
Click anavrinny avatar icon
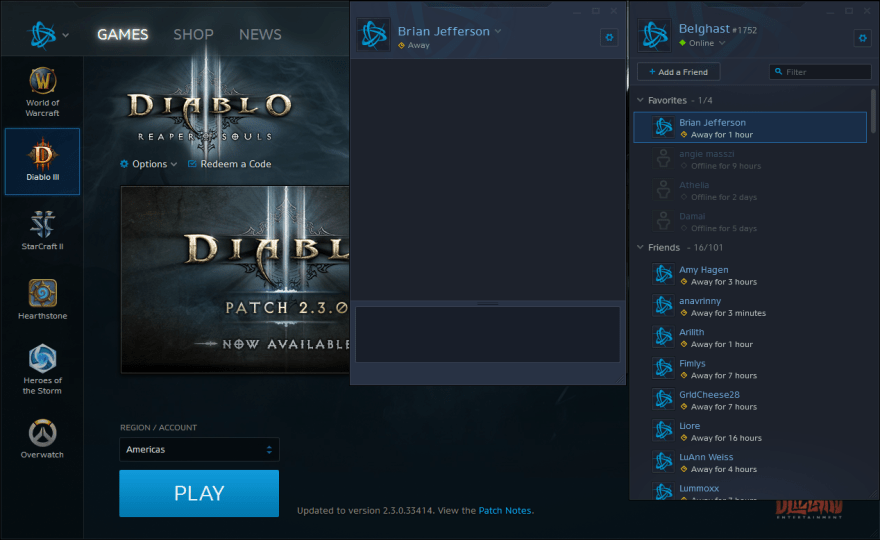(x=663, y=306)
